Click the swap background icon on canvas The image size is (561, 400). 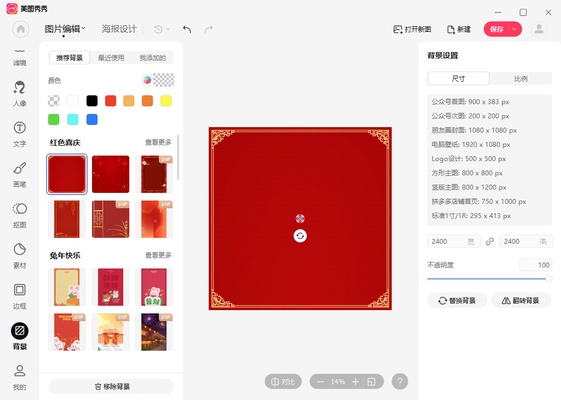coord(300,236)
